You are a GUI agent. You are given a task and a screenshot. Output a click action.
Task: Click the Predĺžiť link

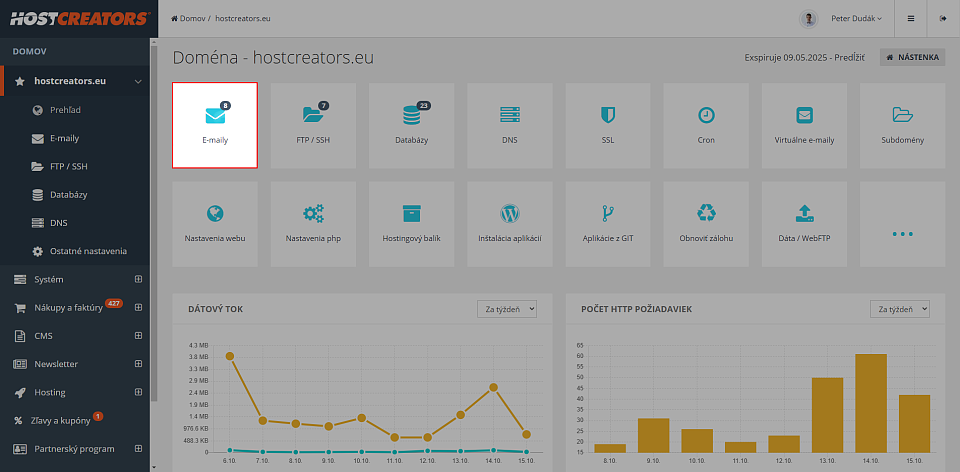click(x=850, y=58)
